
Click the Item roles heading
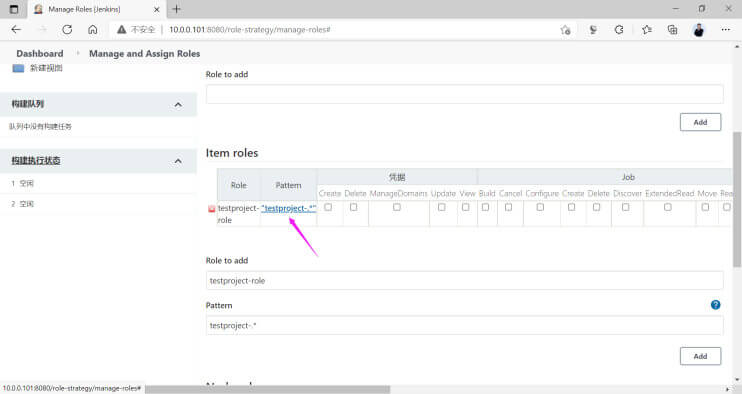tap(232, 153)
